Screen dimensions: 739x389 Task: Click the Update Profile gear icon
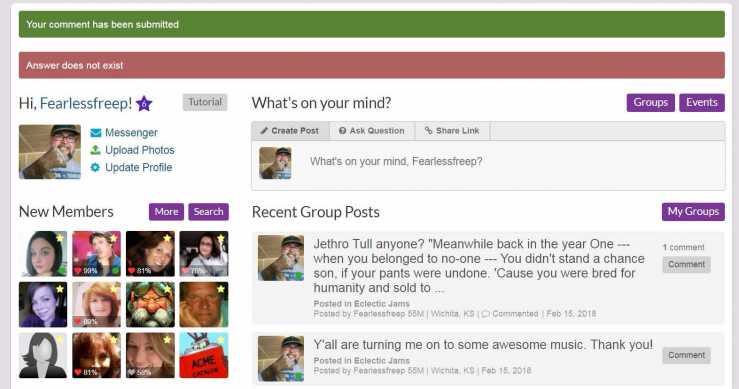coord(95,167)
